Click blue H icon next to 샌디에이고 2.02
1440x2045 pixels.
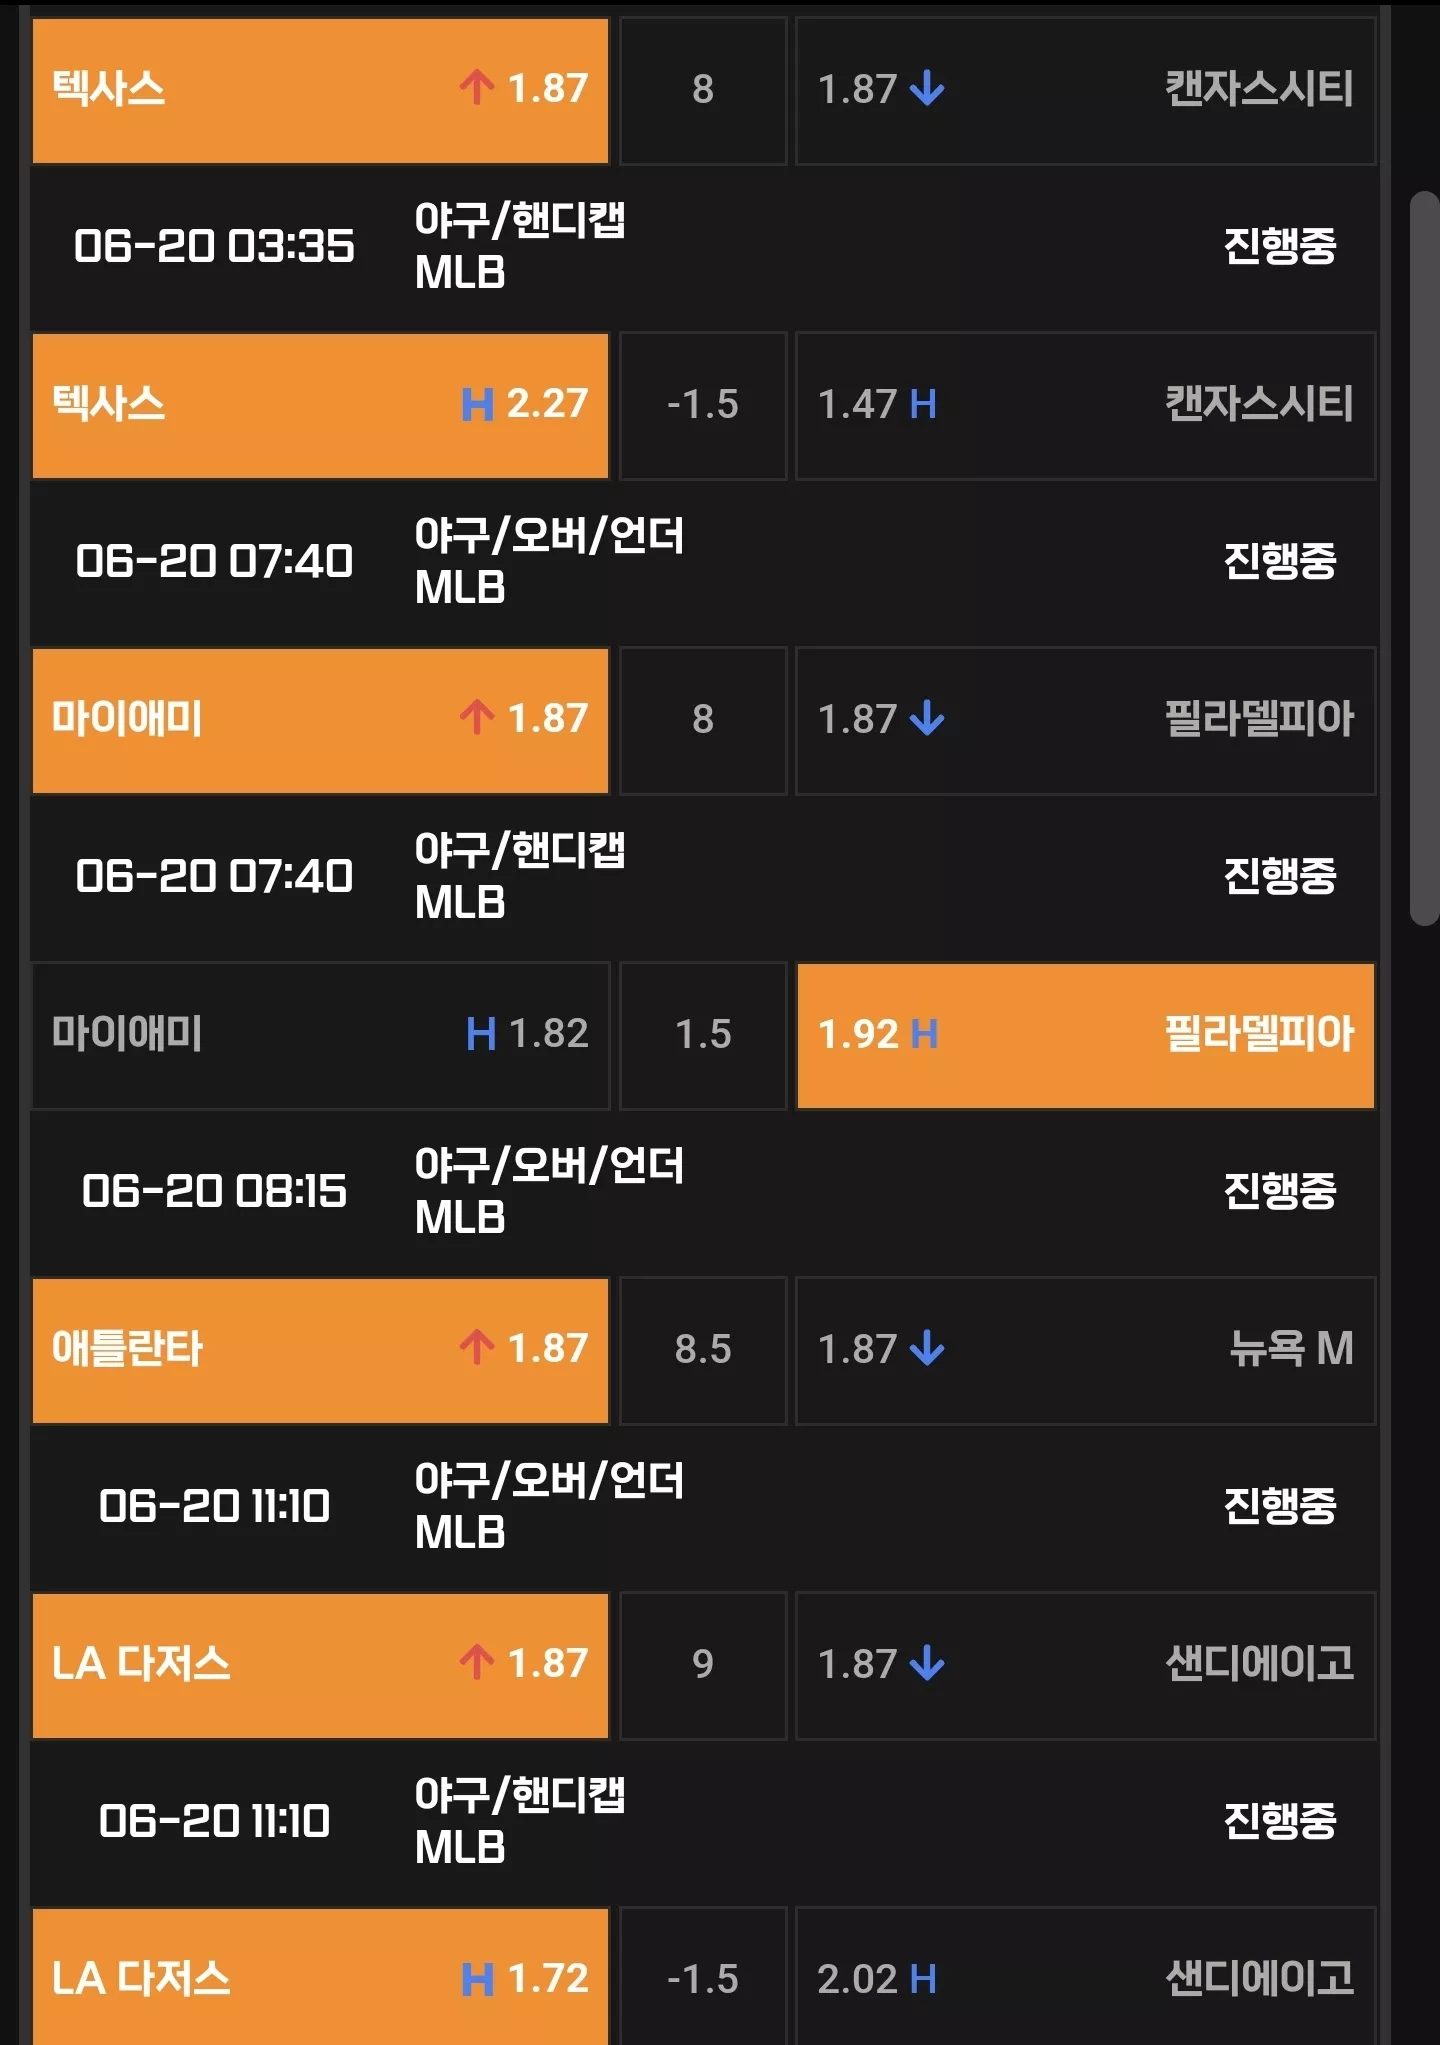pos(923,1979)
